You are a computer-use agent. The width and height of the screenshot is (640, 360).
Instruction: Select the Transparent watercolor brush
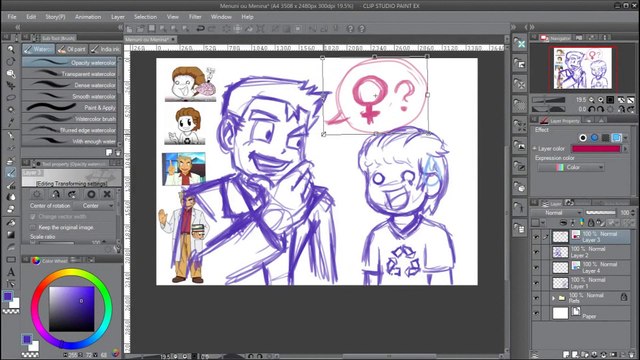coord(69,74)
